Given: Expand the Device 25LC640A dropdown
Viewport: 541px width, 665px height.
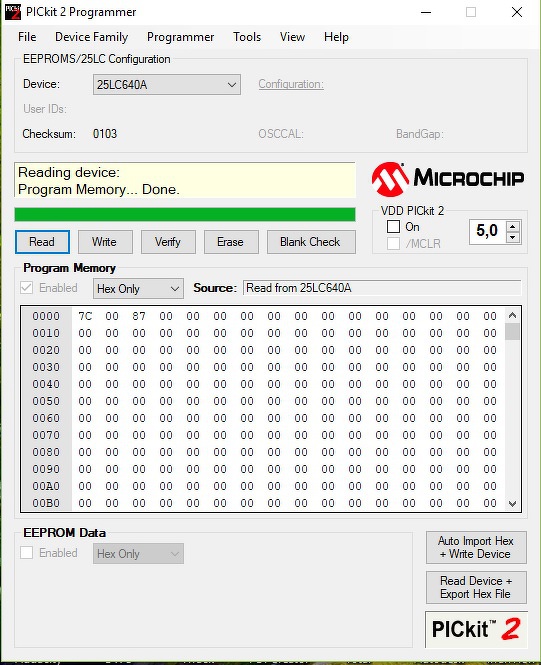Looking at the screenshot, I should click(167, 85).
